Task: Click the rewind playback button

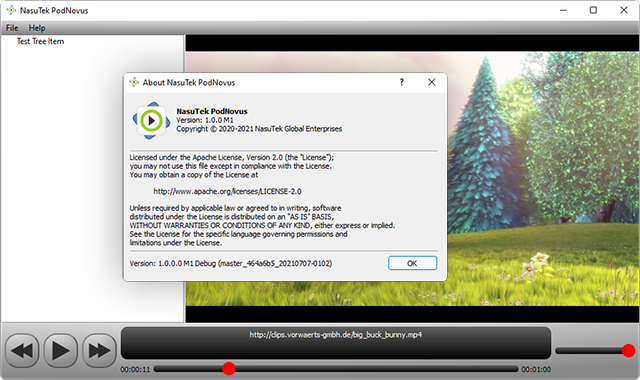Action: (22, 350)
